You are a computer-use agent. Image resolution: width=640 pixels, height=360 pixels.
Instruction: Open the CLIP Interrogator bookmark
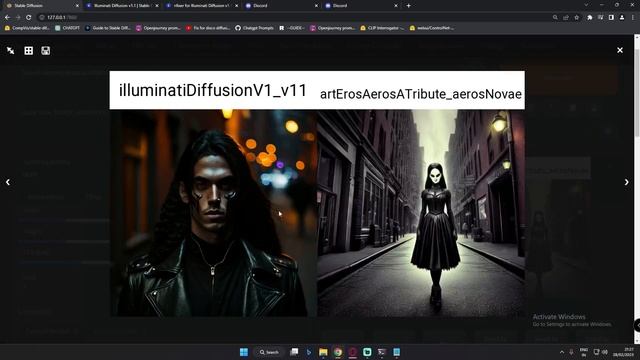click(x=382, y=28)
